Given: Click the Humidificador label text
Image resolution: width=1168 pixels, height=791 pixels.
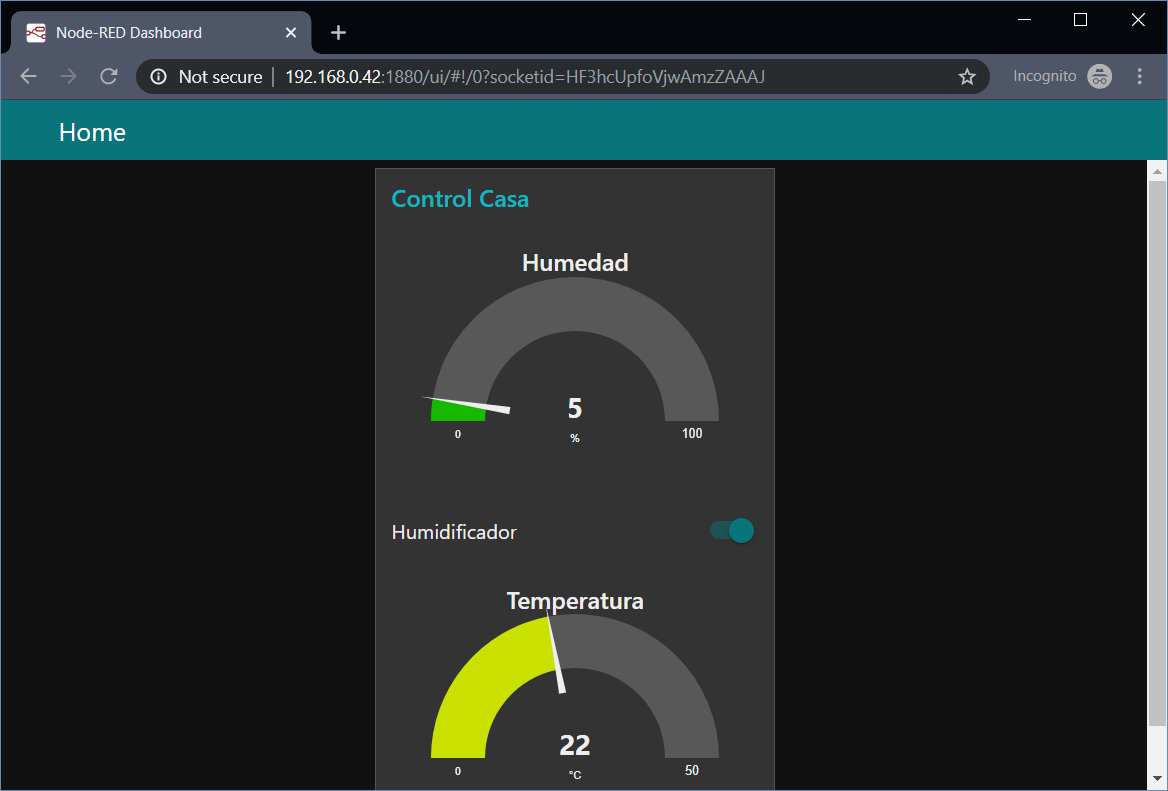Looking at the screenshot, I should tap(454, 532).
